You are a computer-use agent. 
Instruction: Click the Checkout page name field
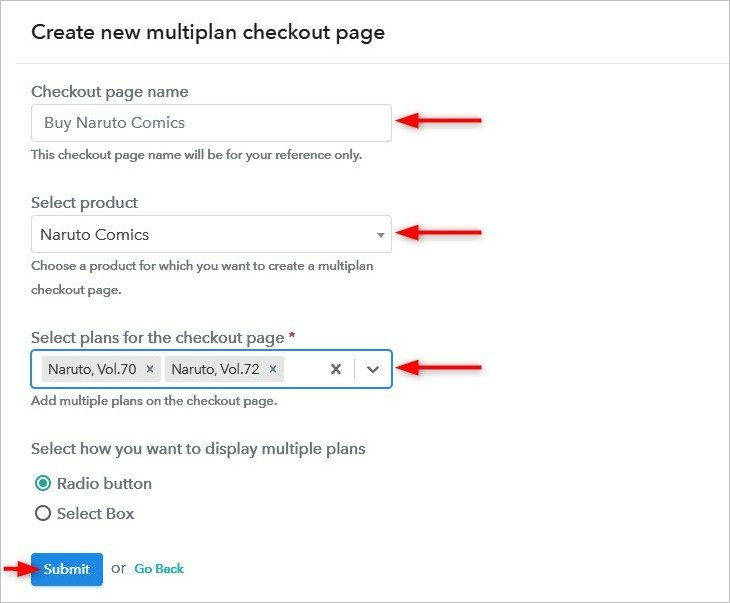(x=211, y=123)
